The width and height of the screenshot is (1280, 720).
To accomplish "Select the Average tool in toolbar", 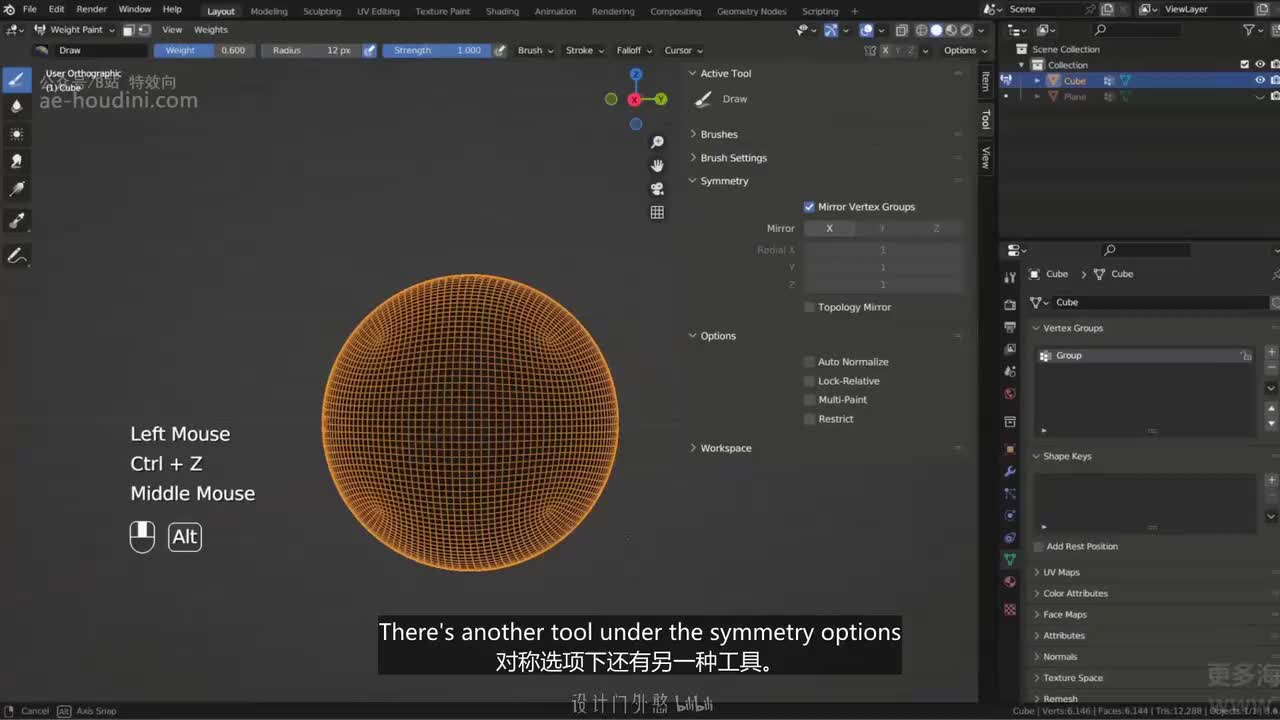I will coord(17,133).
